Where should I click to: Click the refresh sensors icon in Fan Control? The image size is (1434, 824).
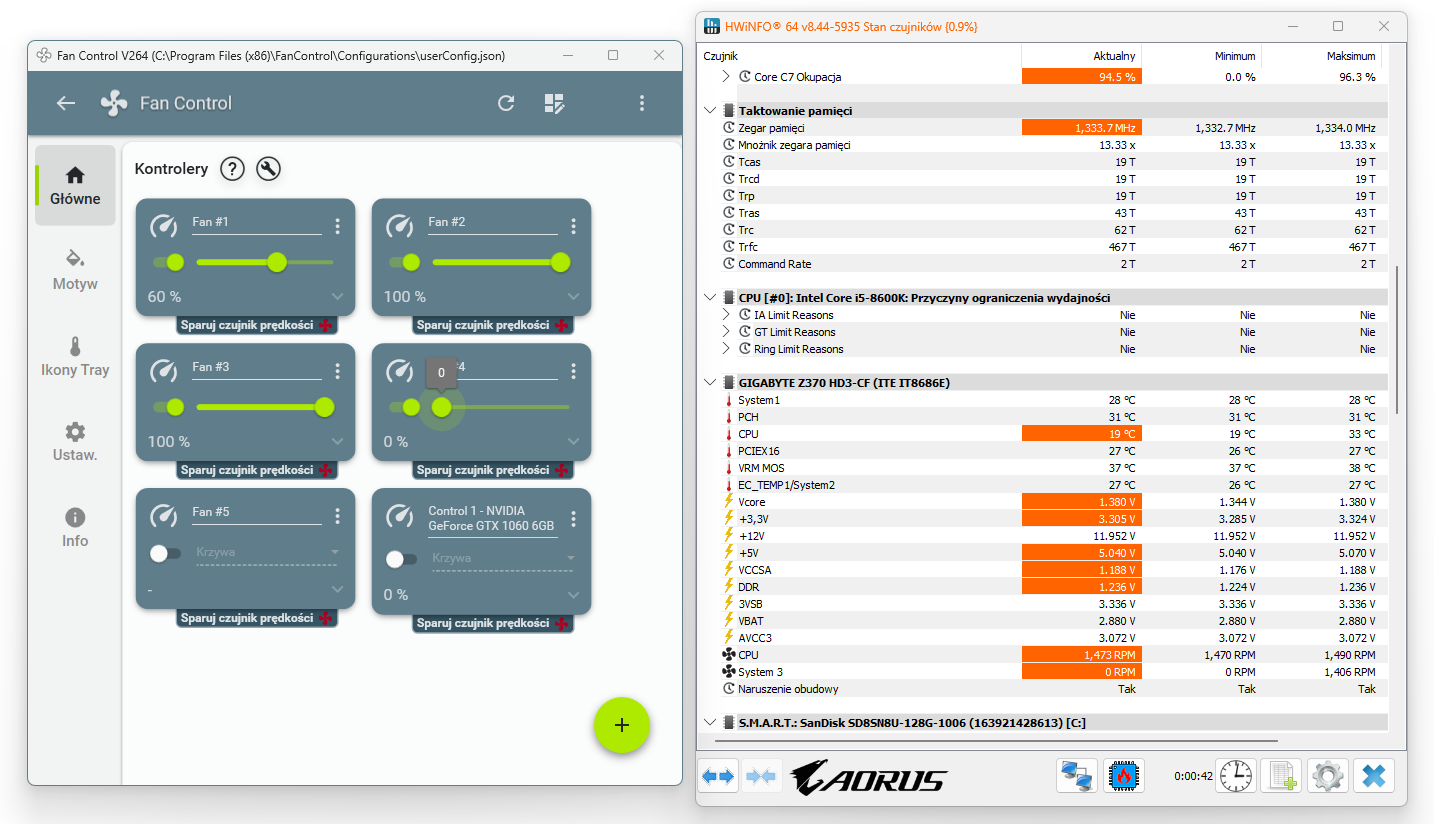point(506,103)
